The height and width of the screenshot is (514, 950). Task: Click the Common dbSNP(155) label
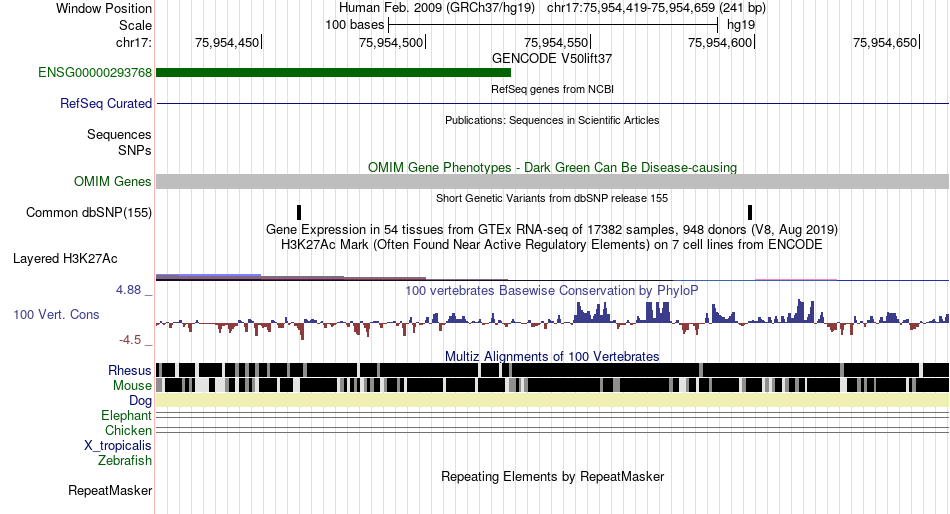click(89, 213)
